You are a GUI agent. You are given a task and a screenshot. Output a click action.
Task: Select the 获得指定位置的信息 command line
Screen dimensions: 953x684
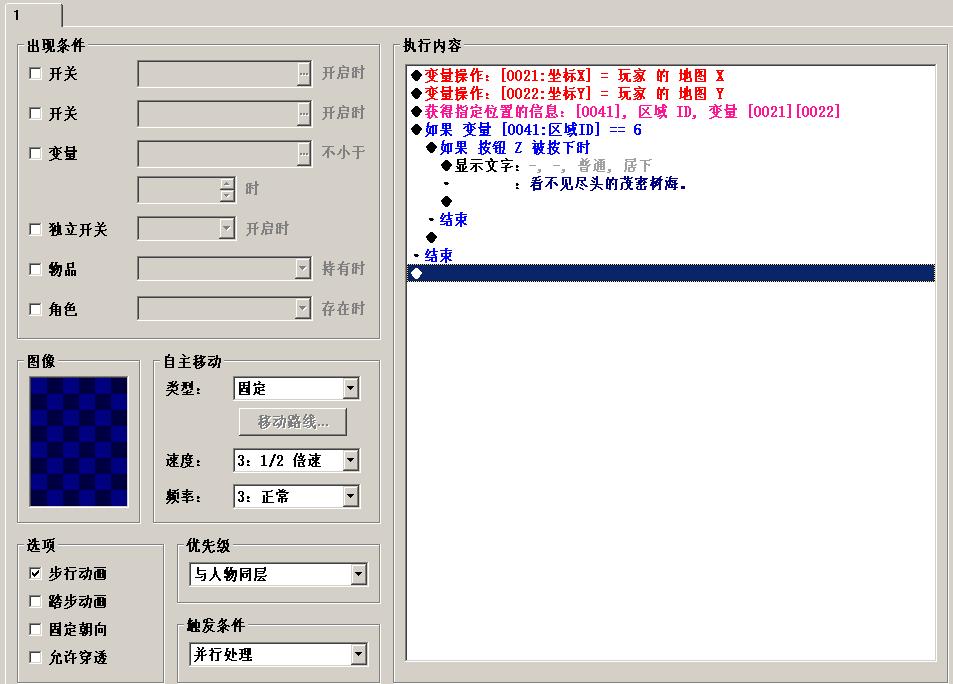tap(671, 111)
